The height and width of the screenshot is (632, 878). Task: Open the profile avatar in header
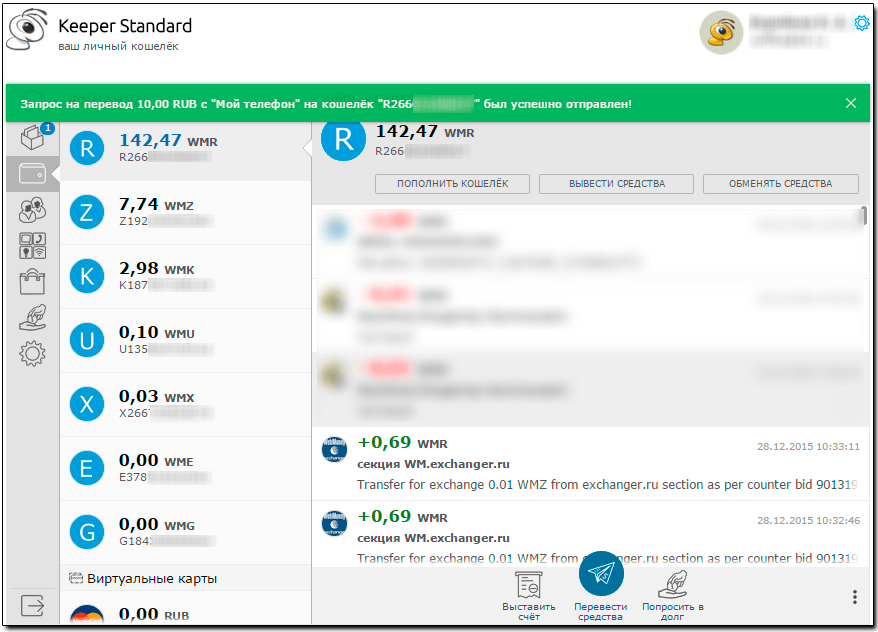pyautogui.click(x=721, y=32)
